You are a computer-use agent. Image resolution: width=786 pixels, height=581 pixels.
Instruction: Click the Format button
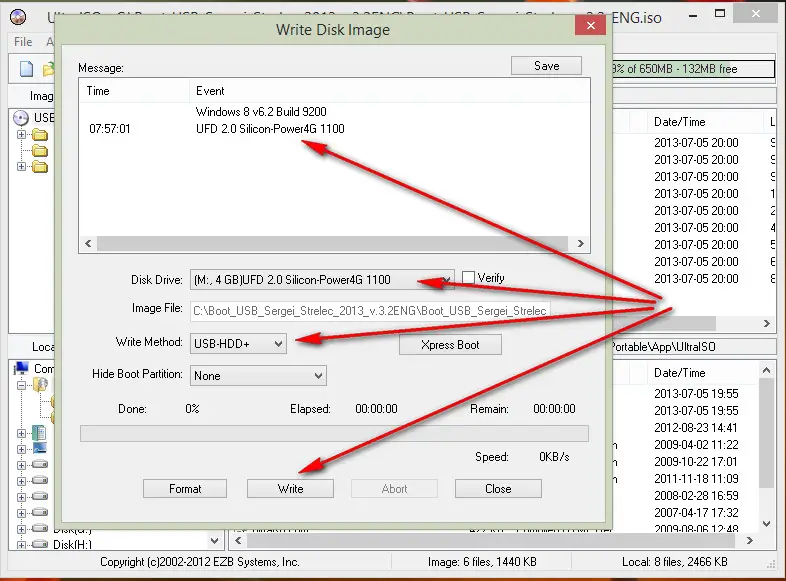pos(185,489)
